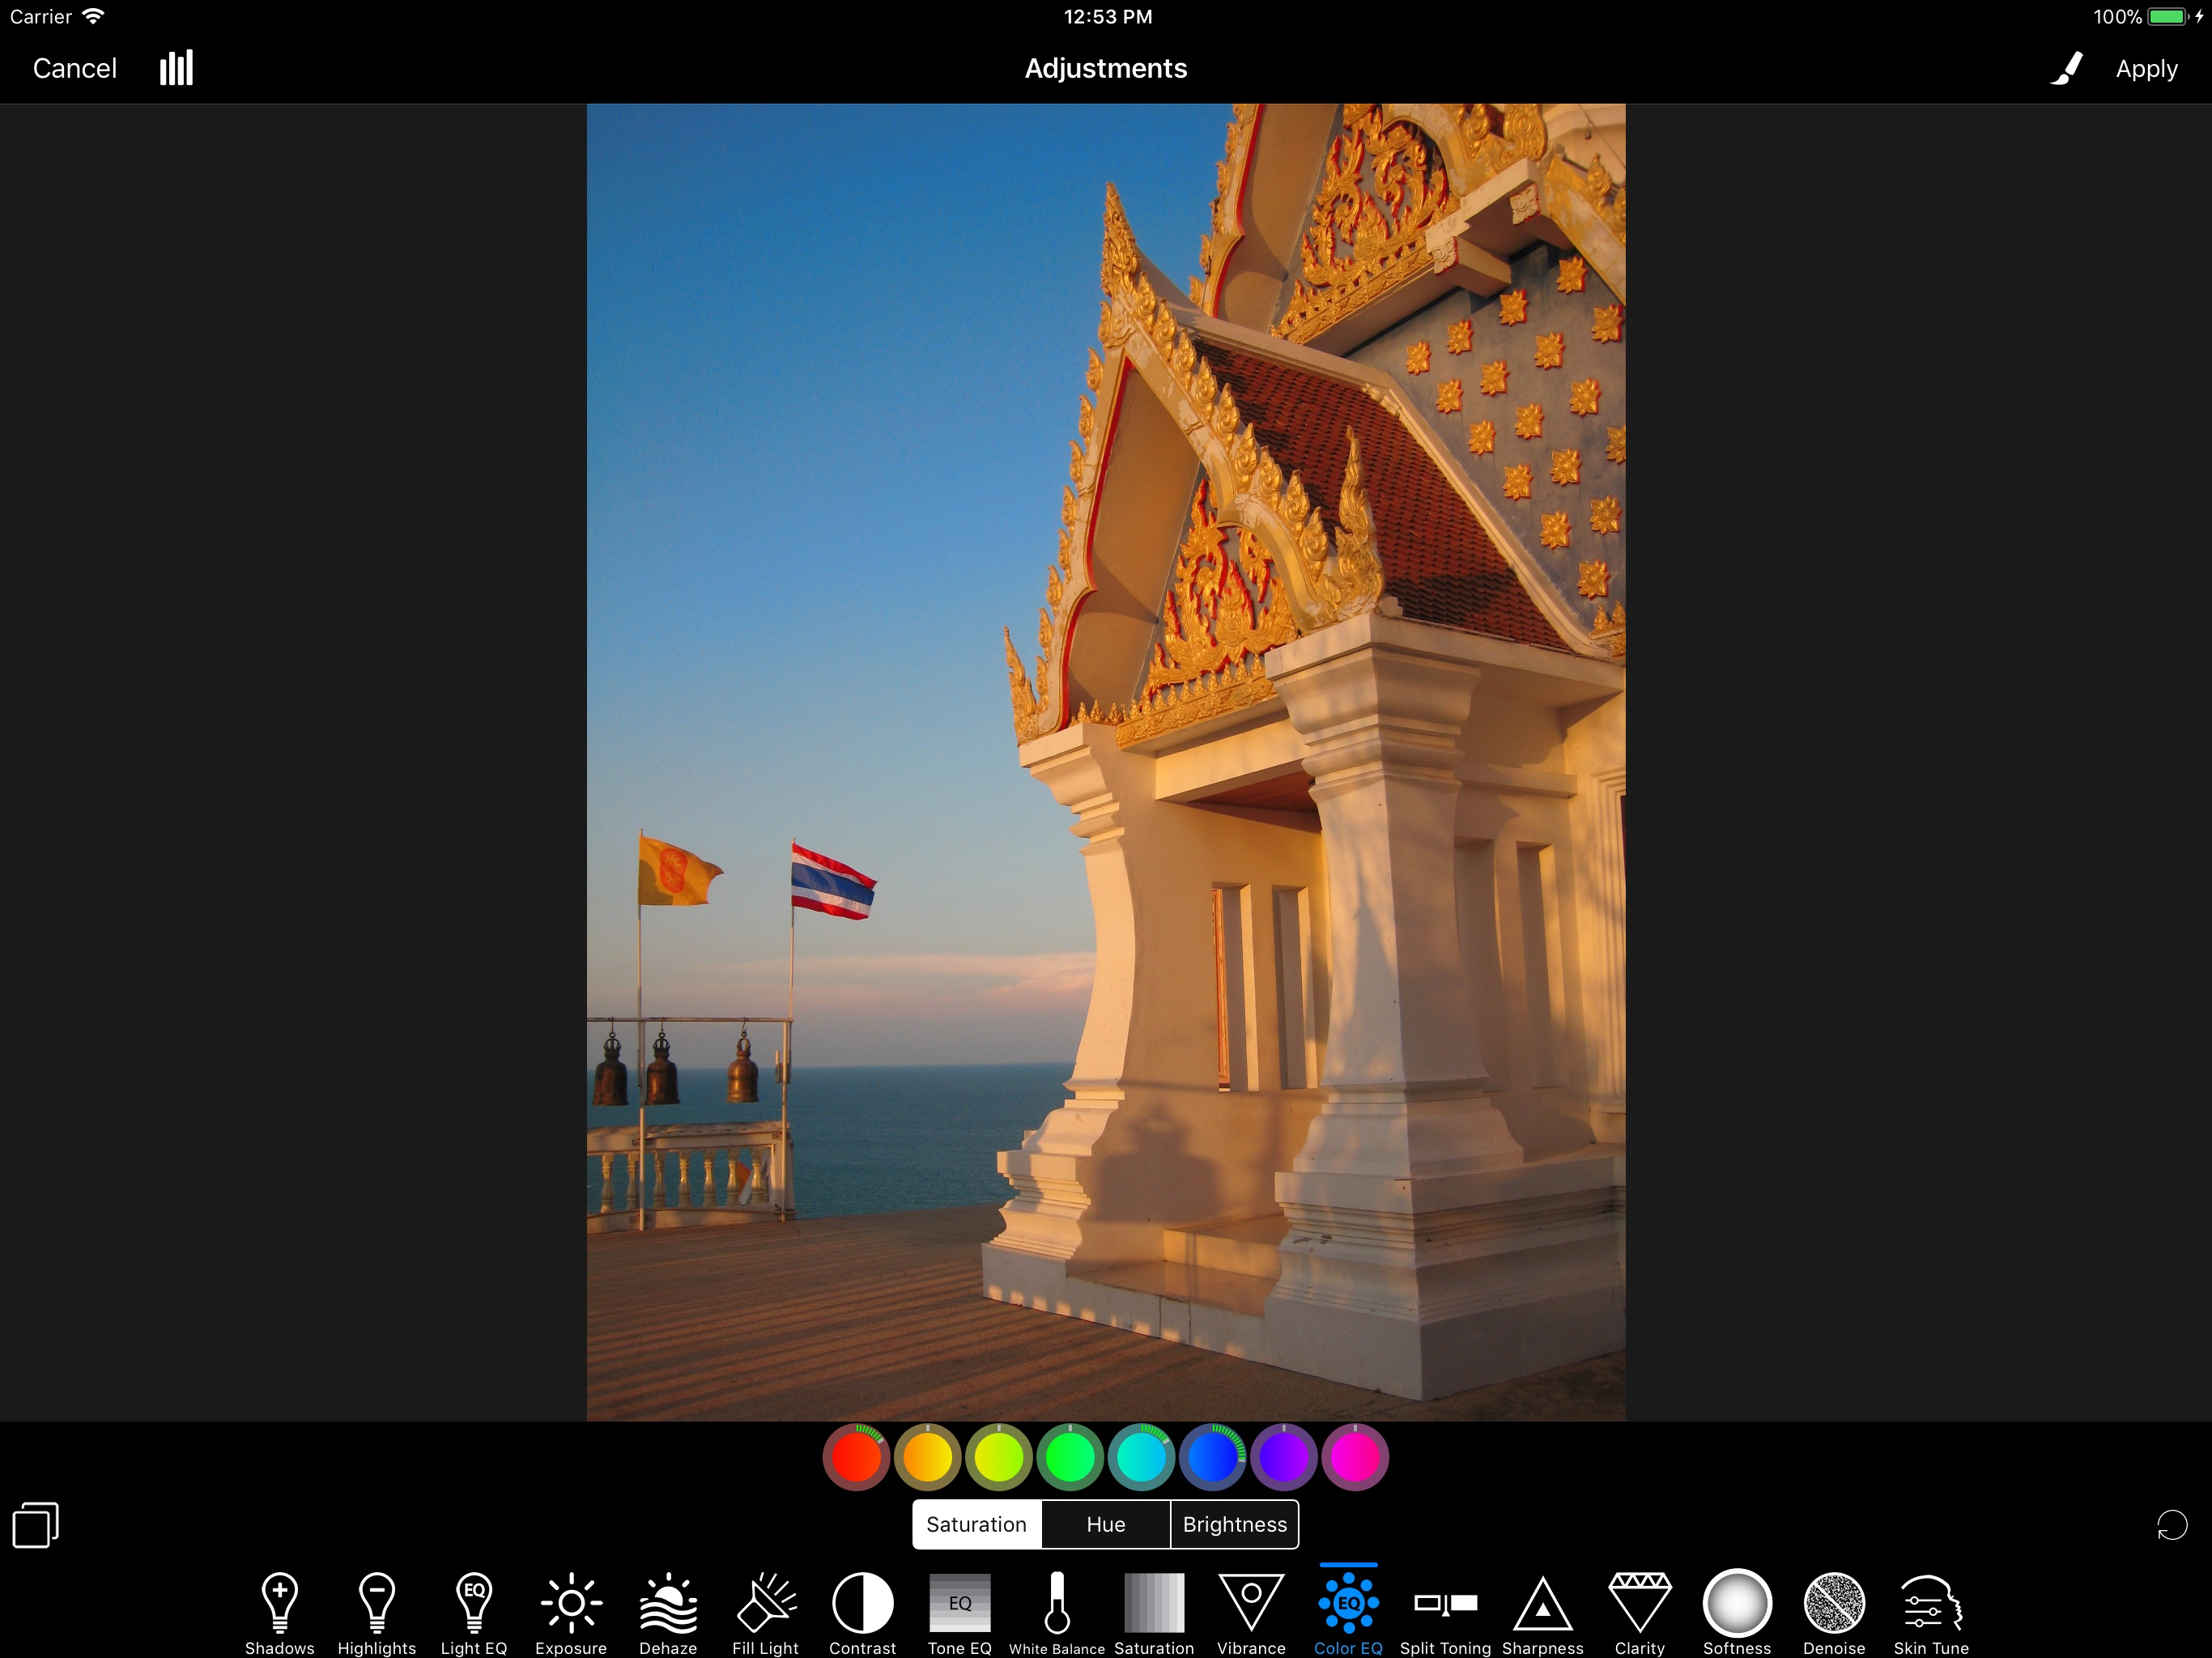
Task: Tap the temple photo preview
Action: pyautogui.click(x=1105, y=760)
